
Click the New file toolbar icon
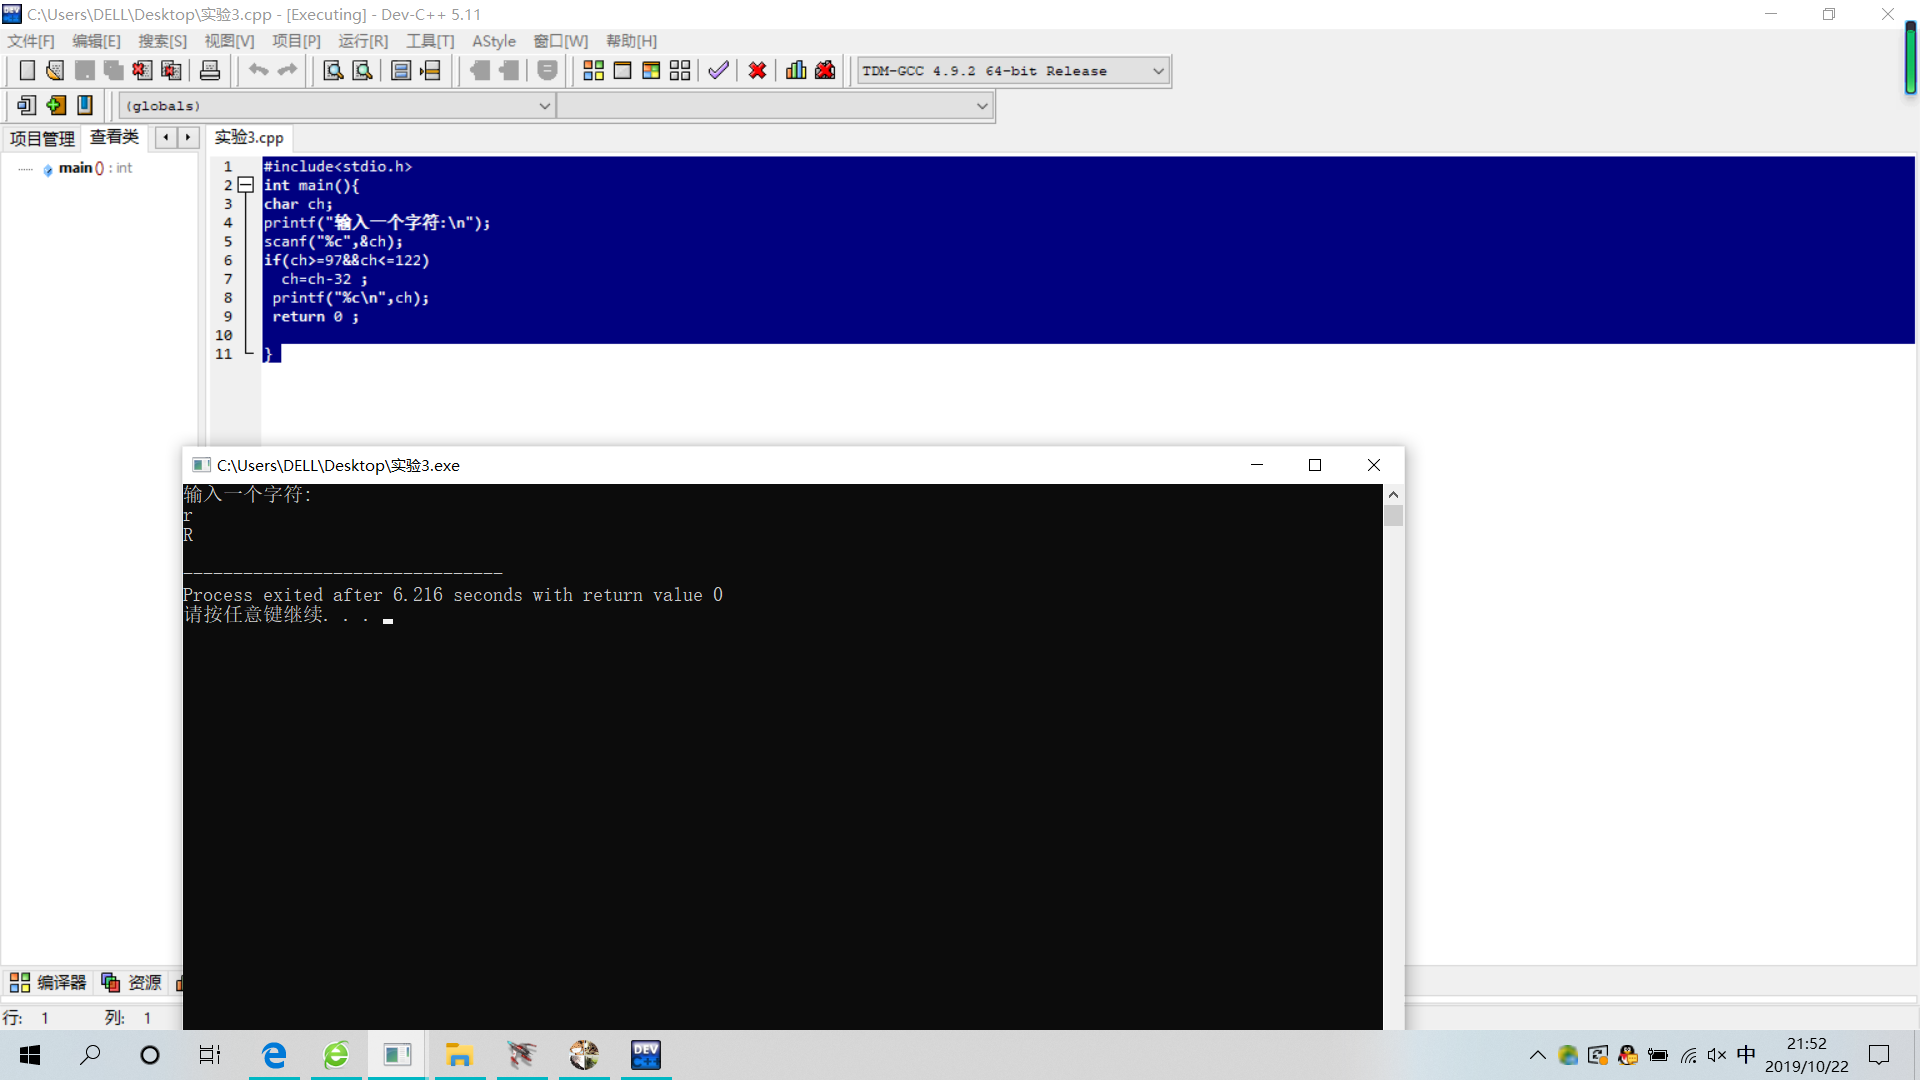tap(27, 71)
